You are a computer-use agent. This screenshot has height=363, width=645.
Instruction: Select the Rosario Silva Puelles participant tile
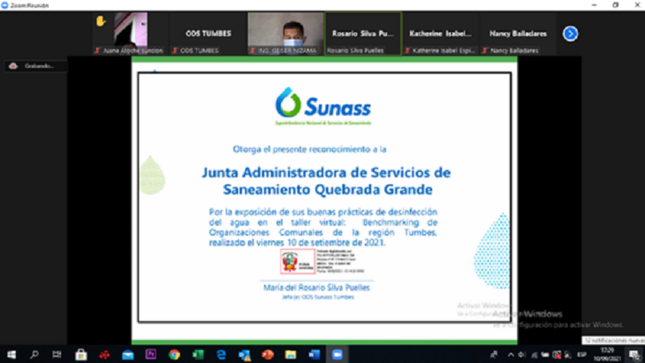(363, 34)
